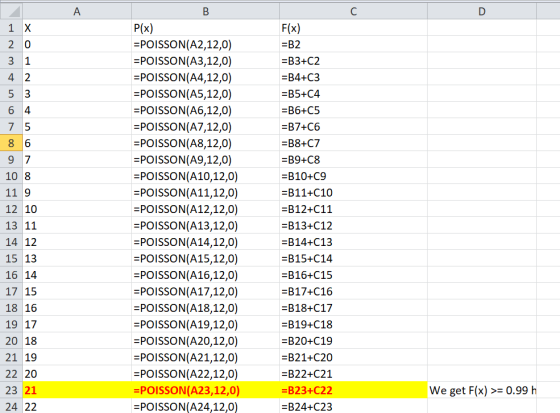
Task: Click cell with formula =B14+C13
Action: point(353,242)
